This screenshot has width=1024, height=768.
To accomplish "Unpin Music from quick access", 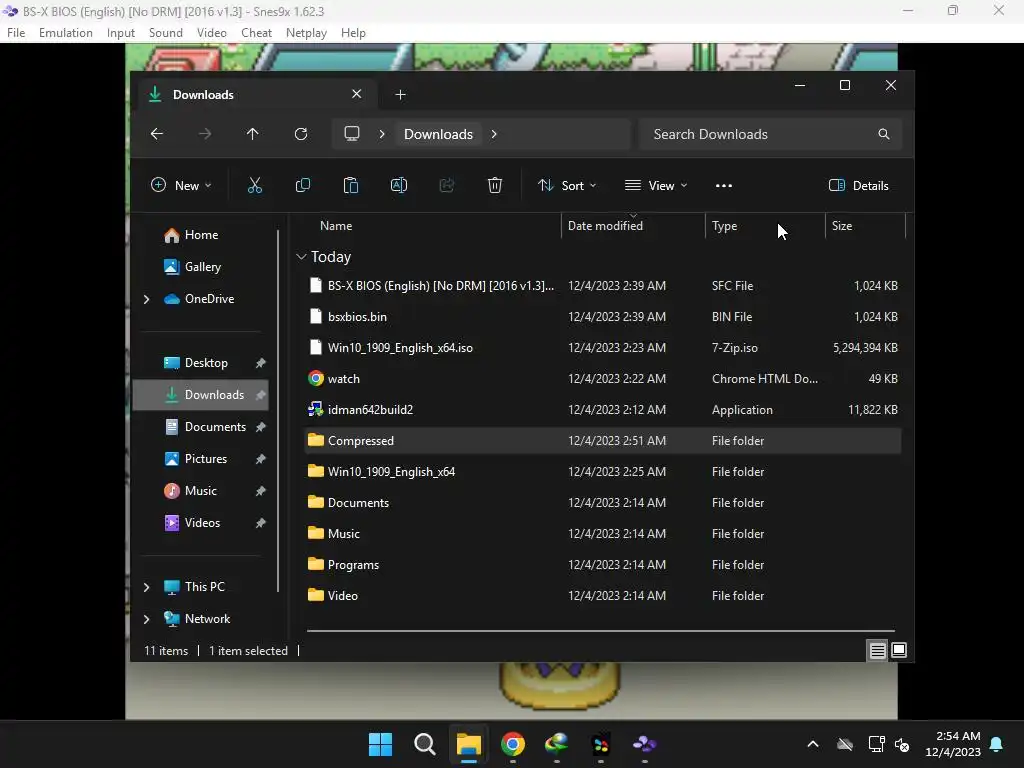I will pos(261,491).
